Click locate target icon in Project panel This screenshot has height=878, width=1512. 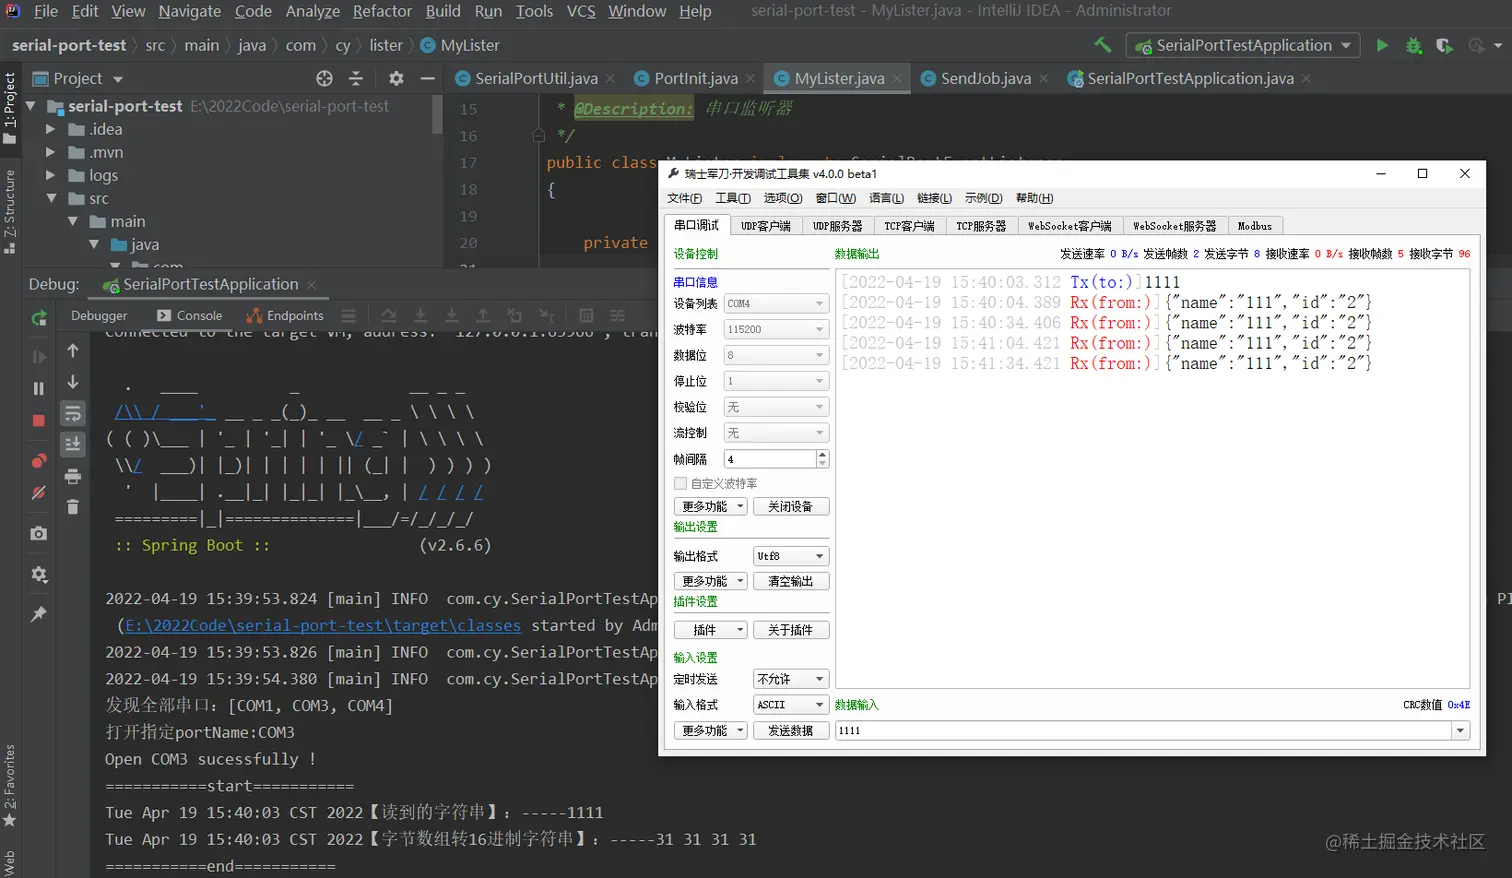point(324,78)
